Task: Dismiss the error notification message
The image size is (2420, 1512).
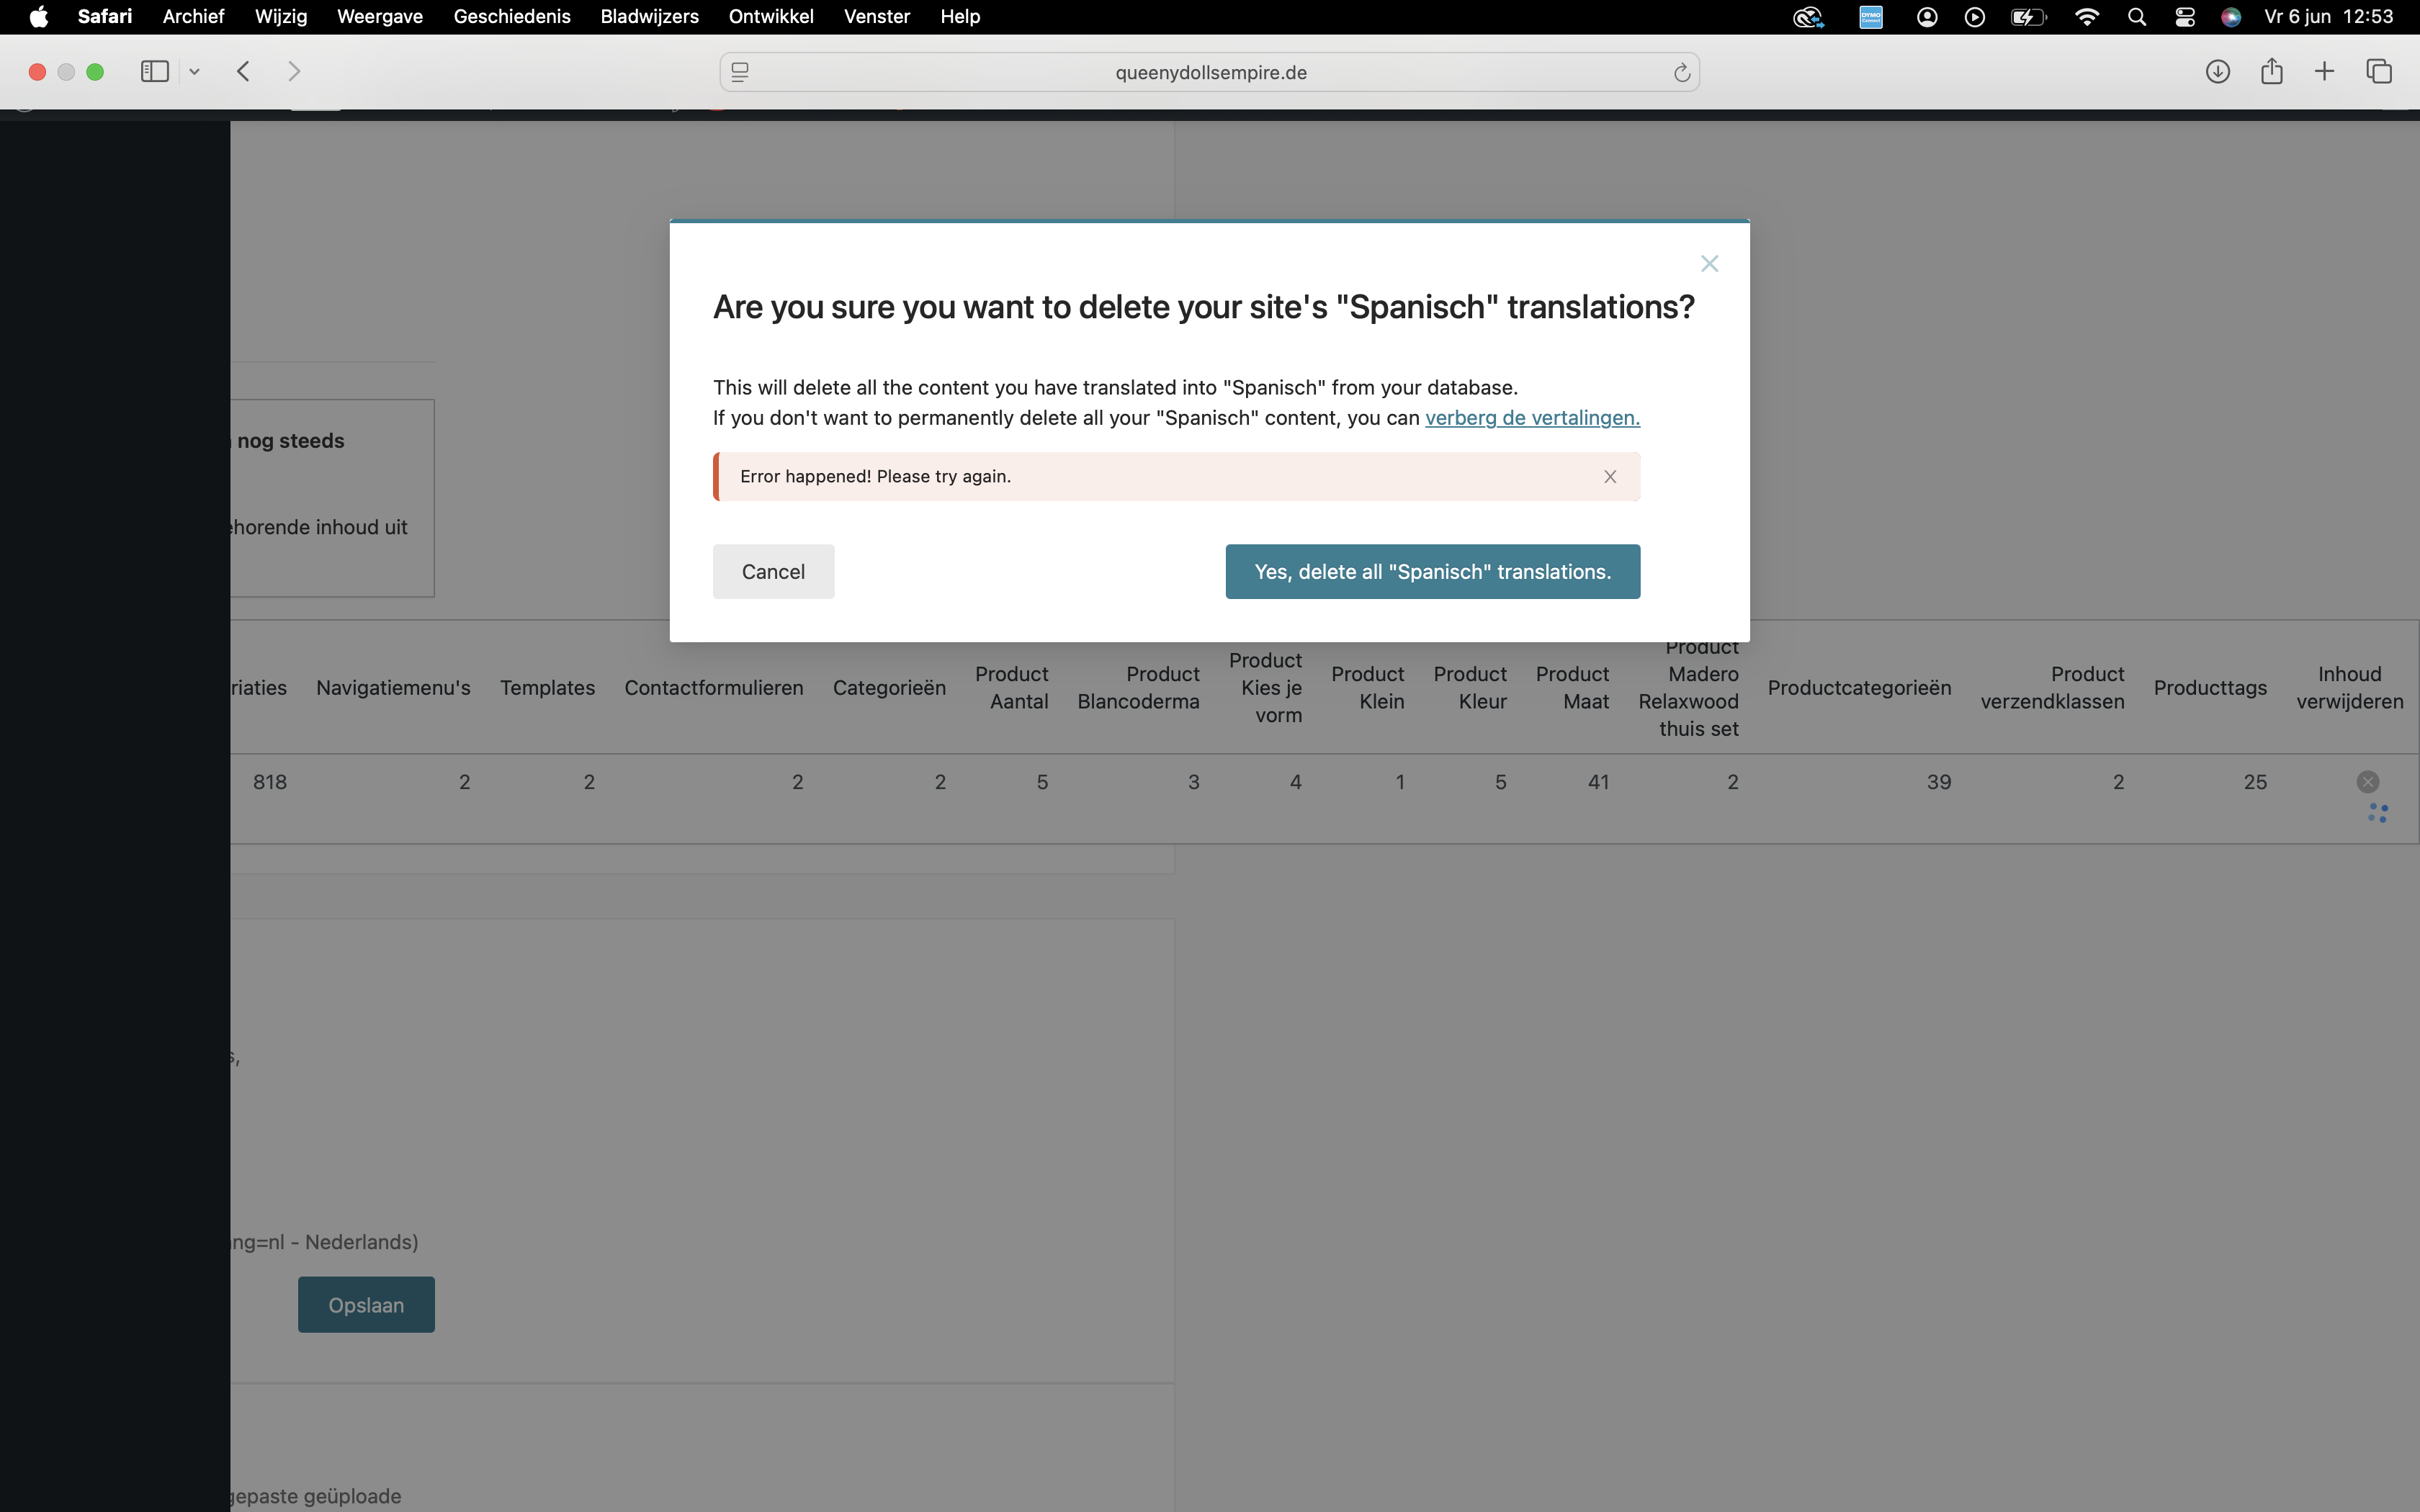Action: (x=1610, y=477)
